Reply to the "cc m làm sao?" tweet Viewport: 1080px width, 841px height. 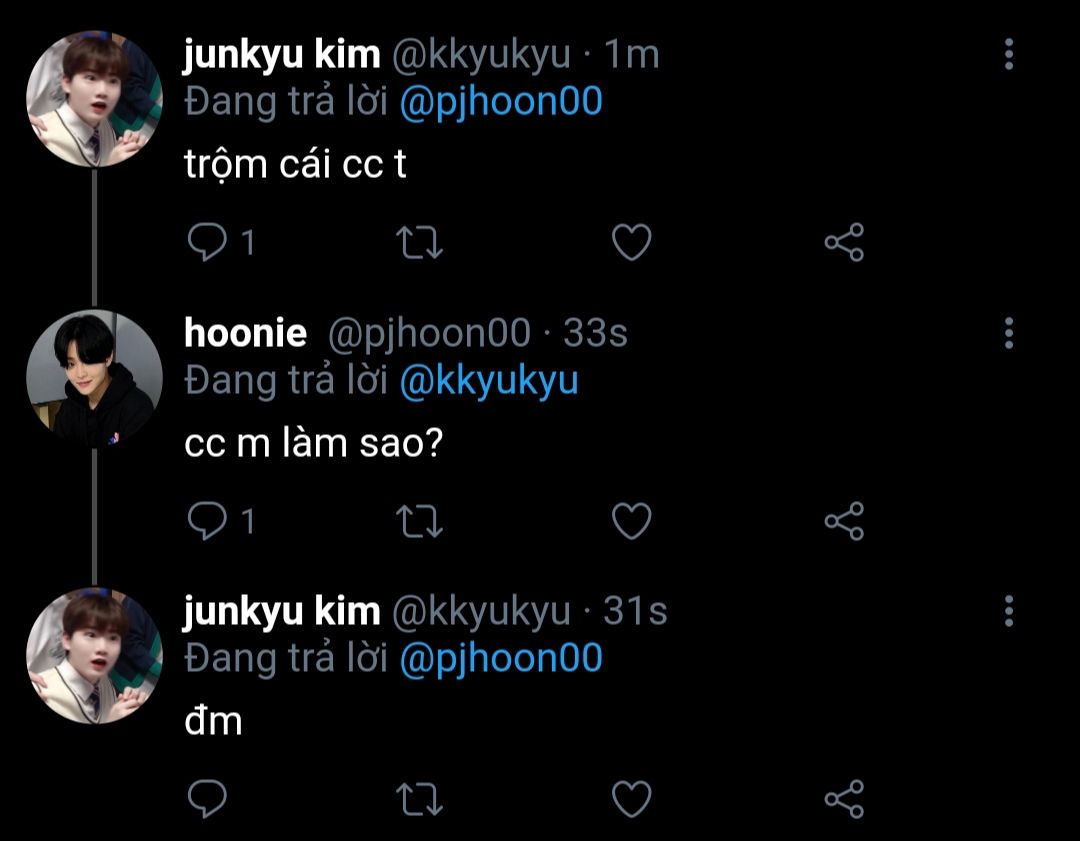(x=207, y=521)
